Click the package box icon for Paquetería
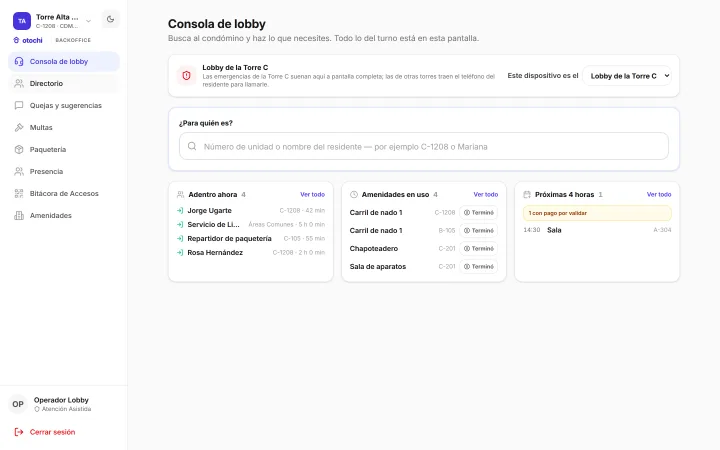The image size is (720, 450). click(x=19, y=150)
